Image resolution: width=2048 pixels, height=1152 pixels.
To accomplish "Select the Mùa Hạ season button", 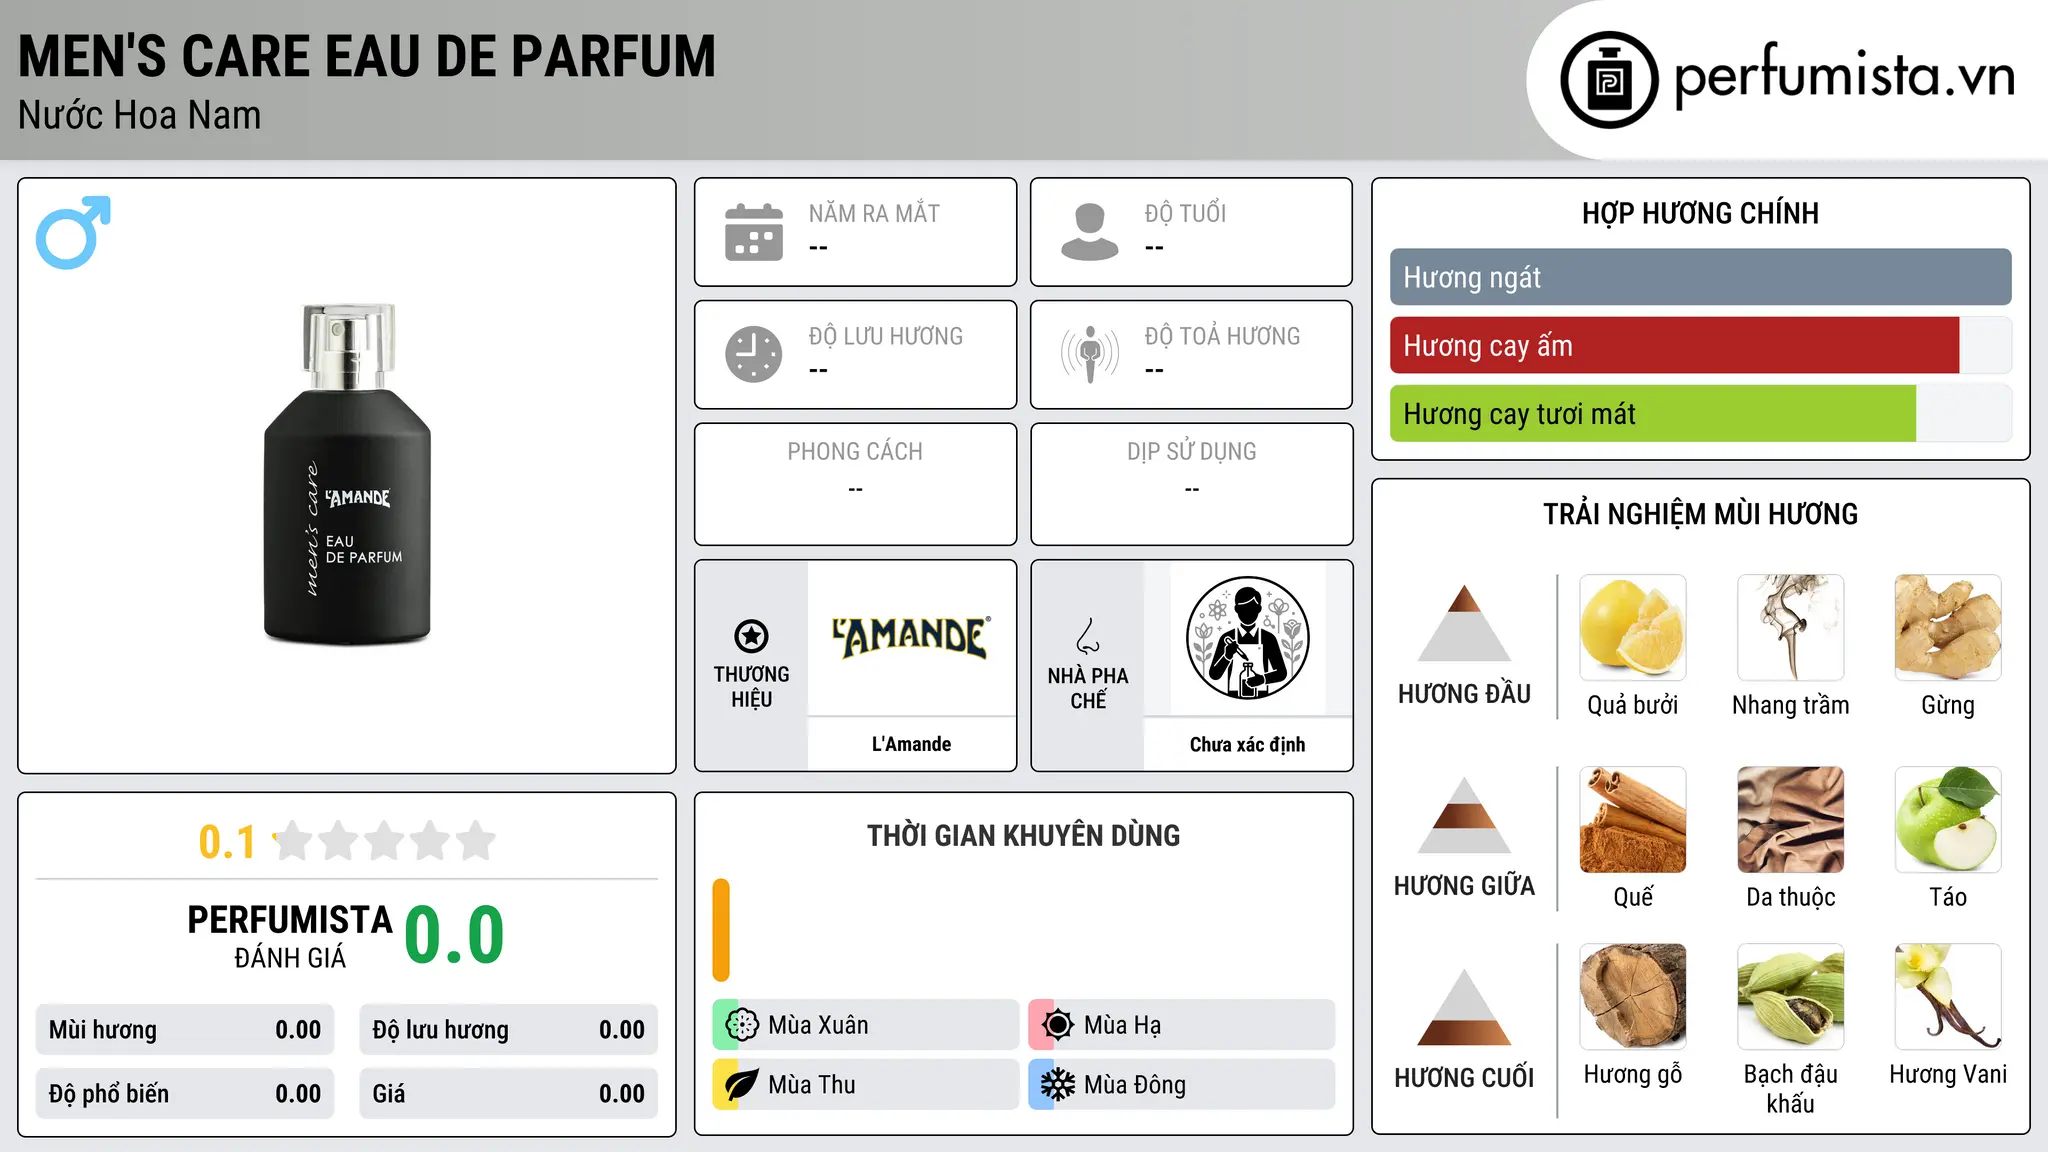I will pyautogui.click(x=1181, y=1025).
